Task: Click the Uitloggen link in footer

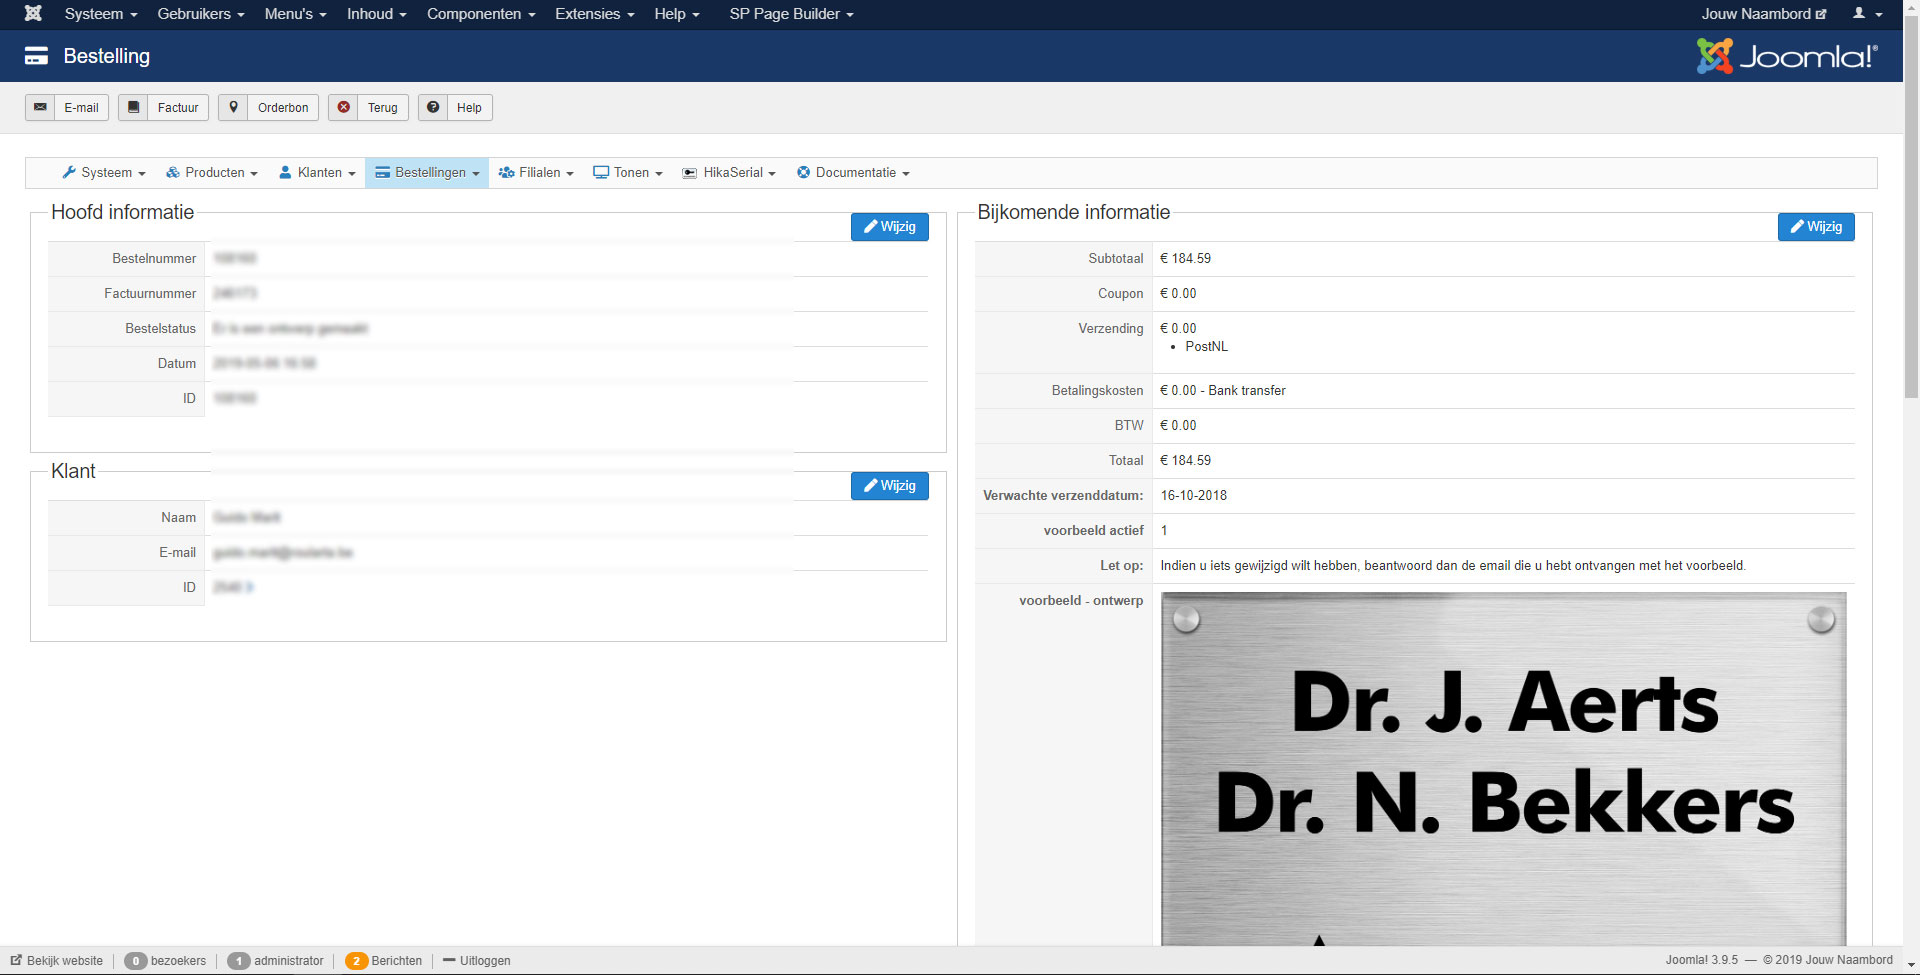Action: pos(477,961)
